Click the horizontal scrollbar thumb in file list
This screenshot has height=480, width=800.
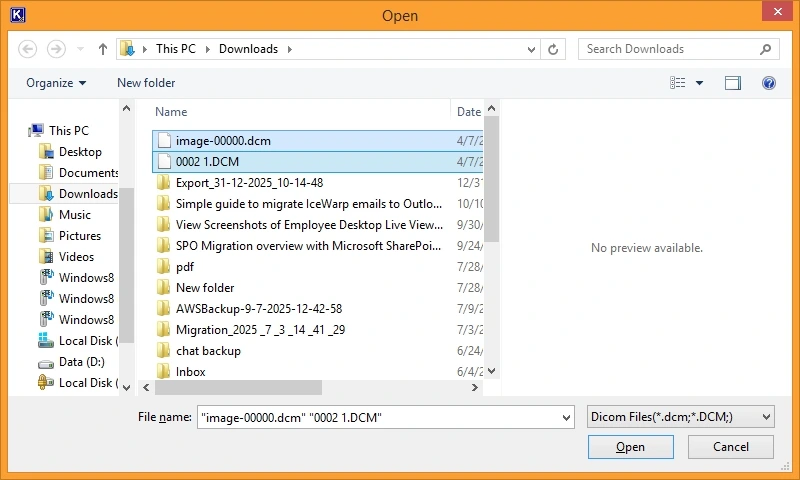click(238, 387)
